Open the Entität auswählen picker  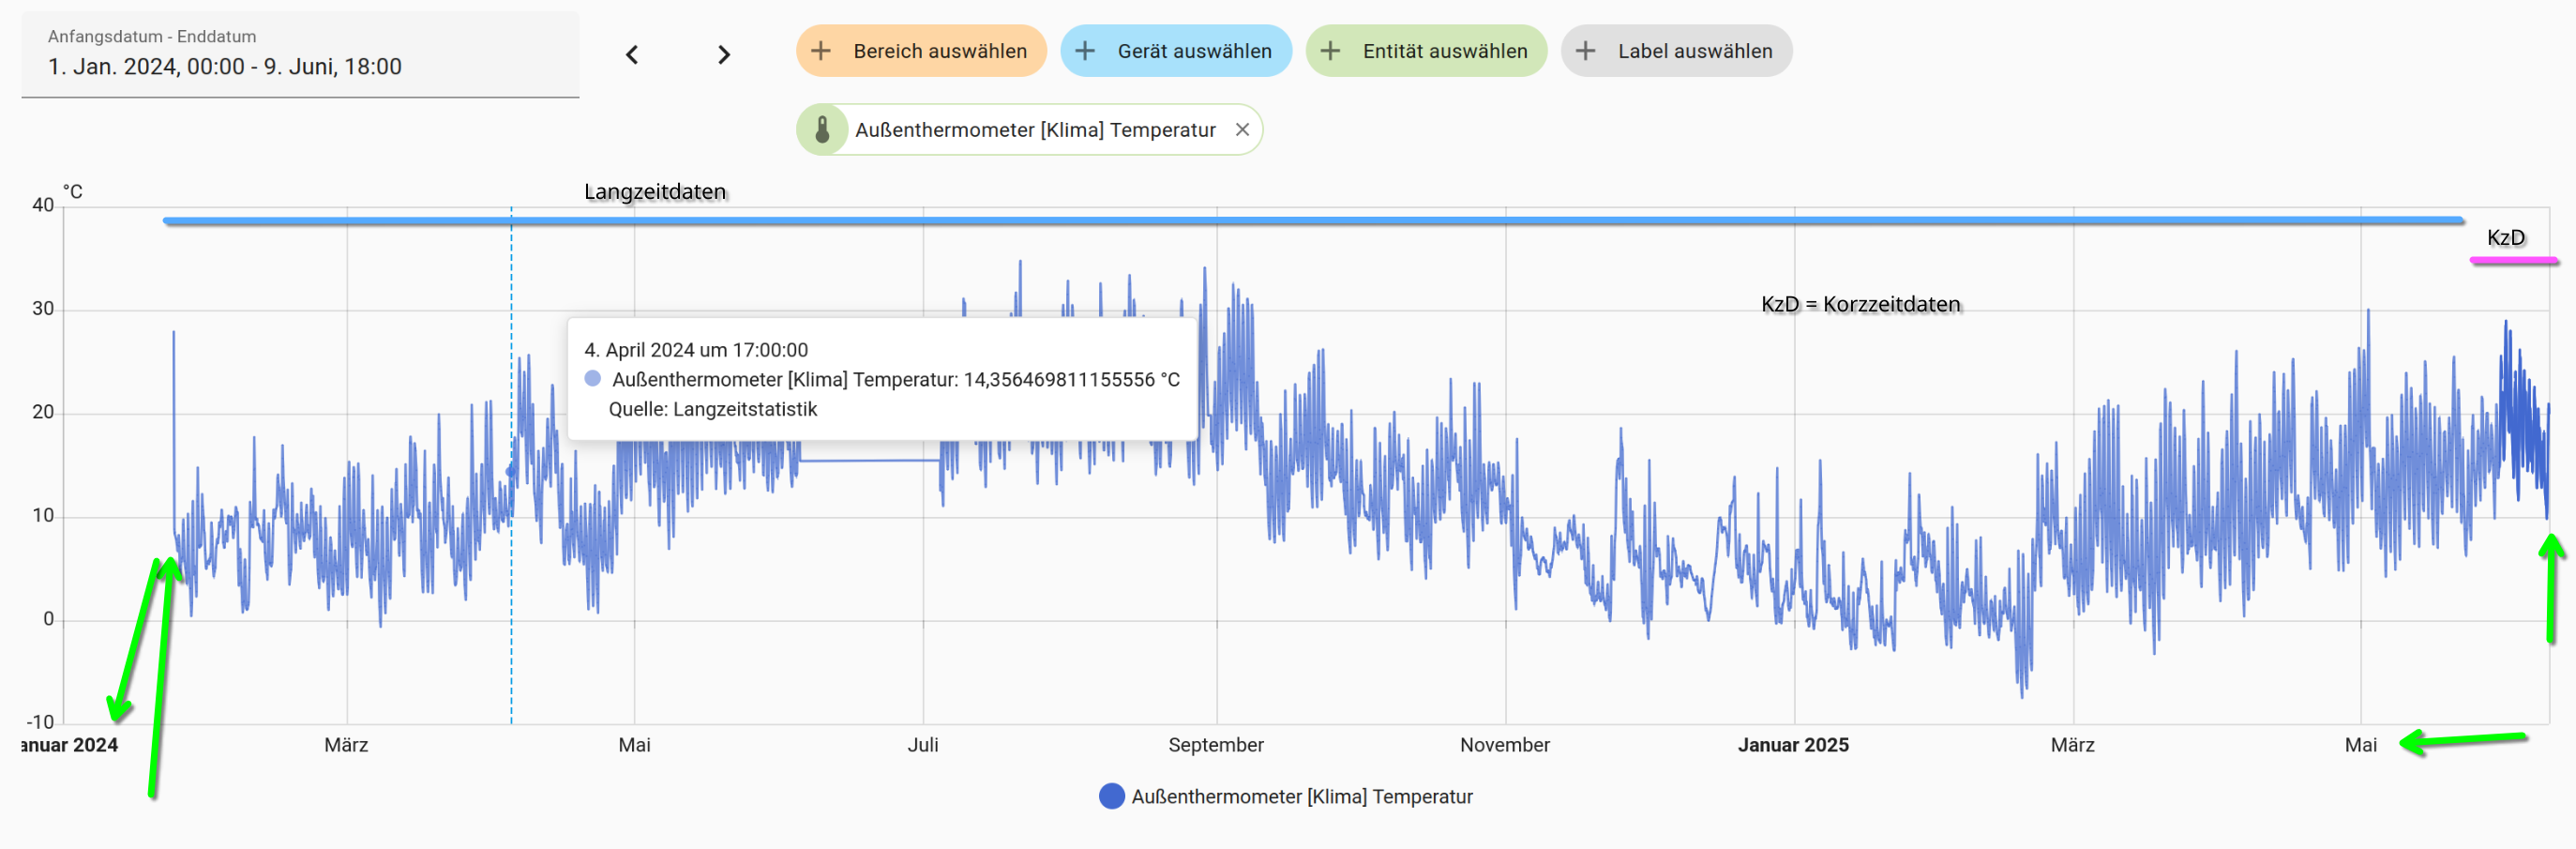coord(1444,51)
